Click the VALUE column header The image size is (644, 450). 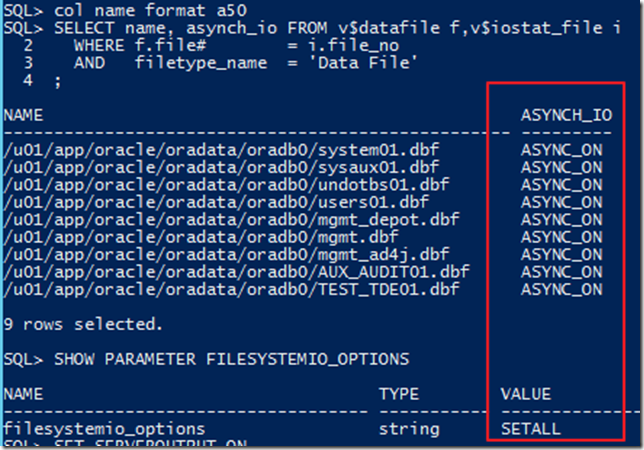(x=524, y=394)
